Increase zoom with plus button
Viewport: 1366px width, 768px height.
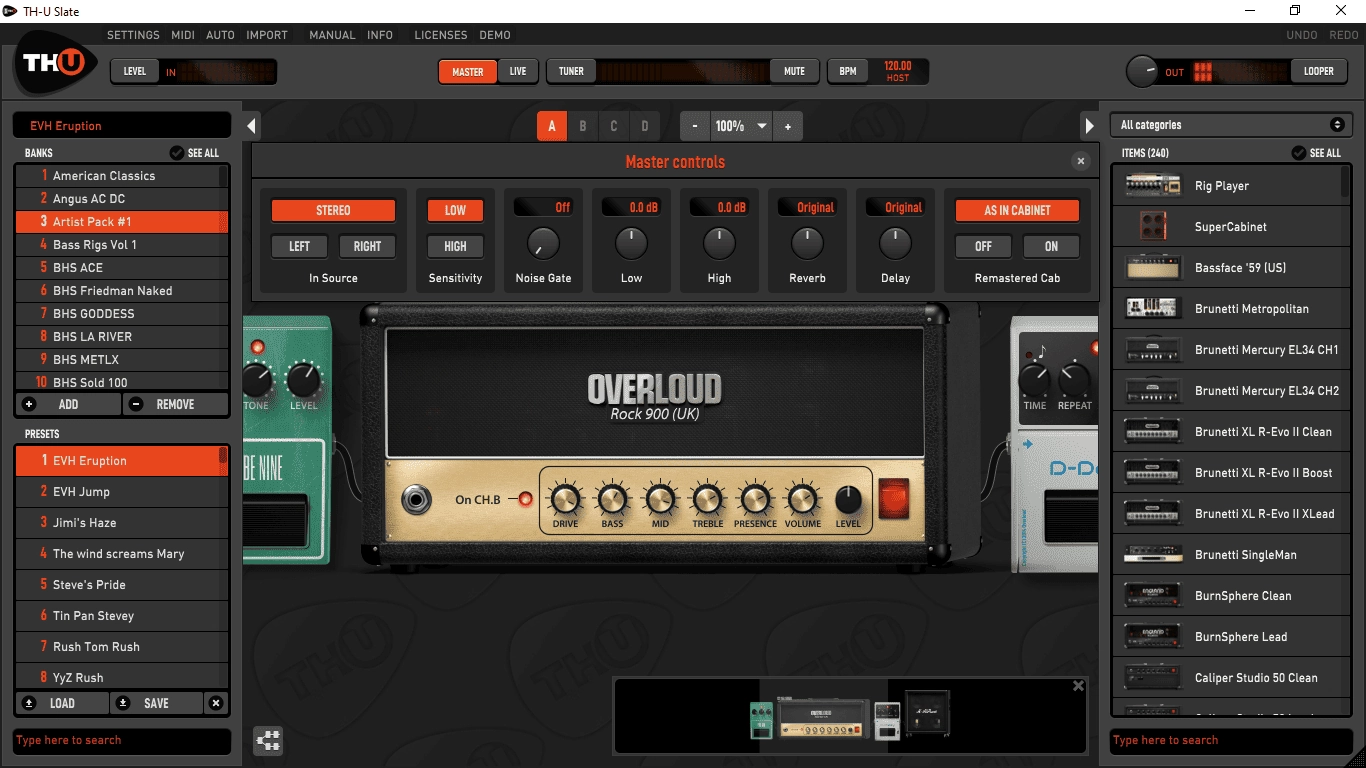[788, 126]
